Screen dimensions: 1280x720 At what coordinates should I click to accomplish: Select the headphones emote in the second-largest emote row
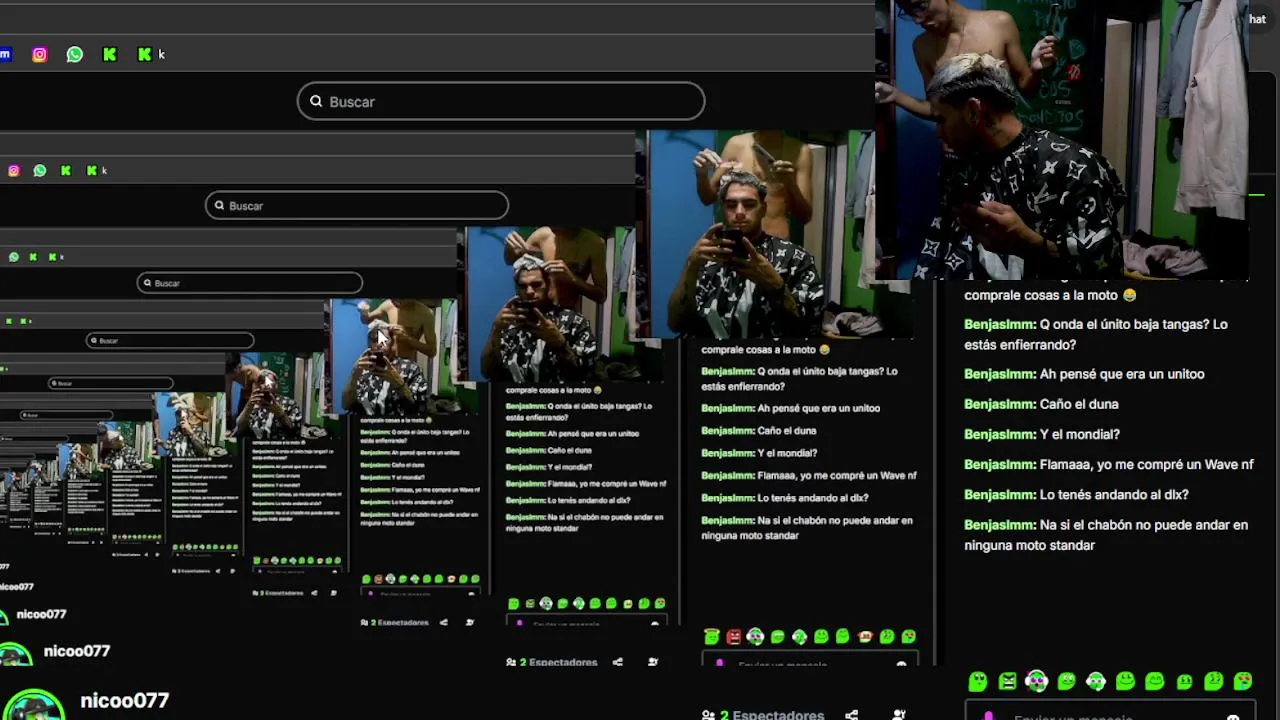click(x=756, y=636)
